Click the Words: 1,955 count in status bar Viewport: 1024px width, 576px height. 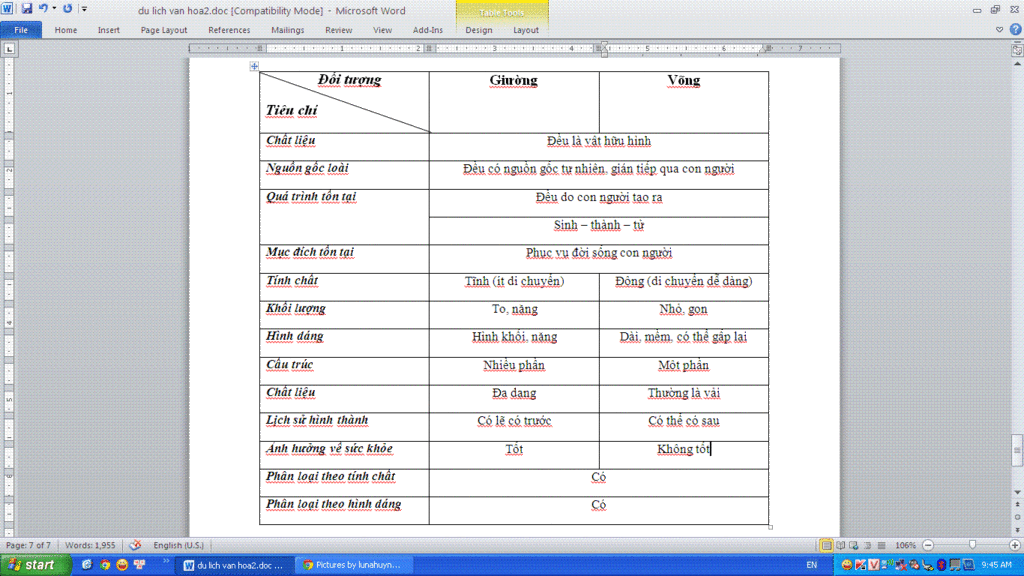click(91, 545)
